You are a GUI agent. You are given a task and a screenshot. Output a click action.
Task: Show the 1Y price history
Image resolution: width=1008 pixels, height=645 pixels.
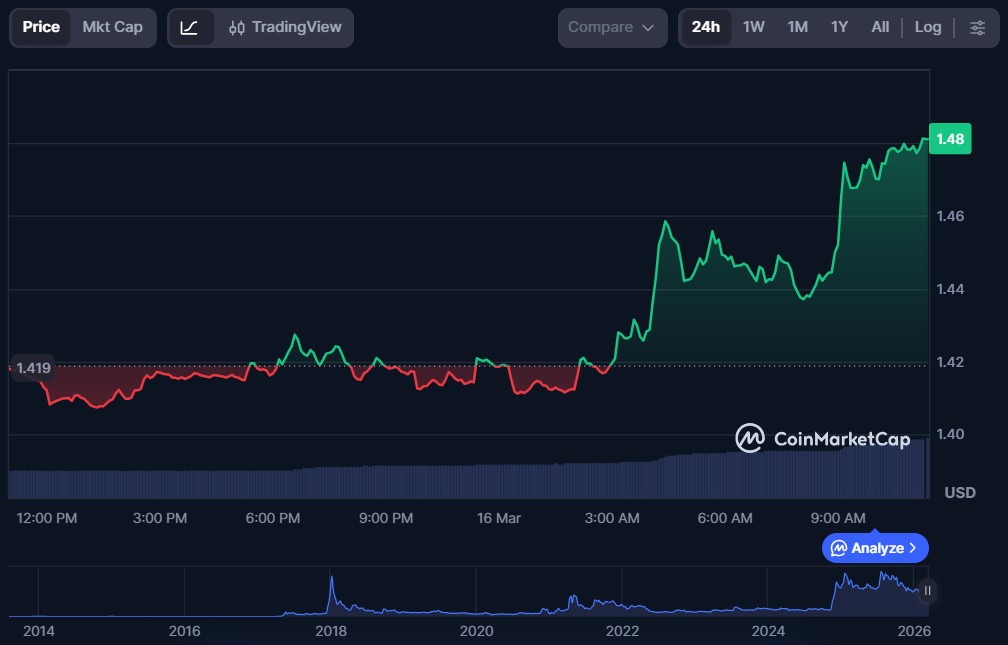point(839,27)
